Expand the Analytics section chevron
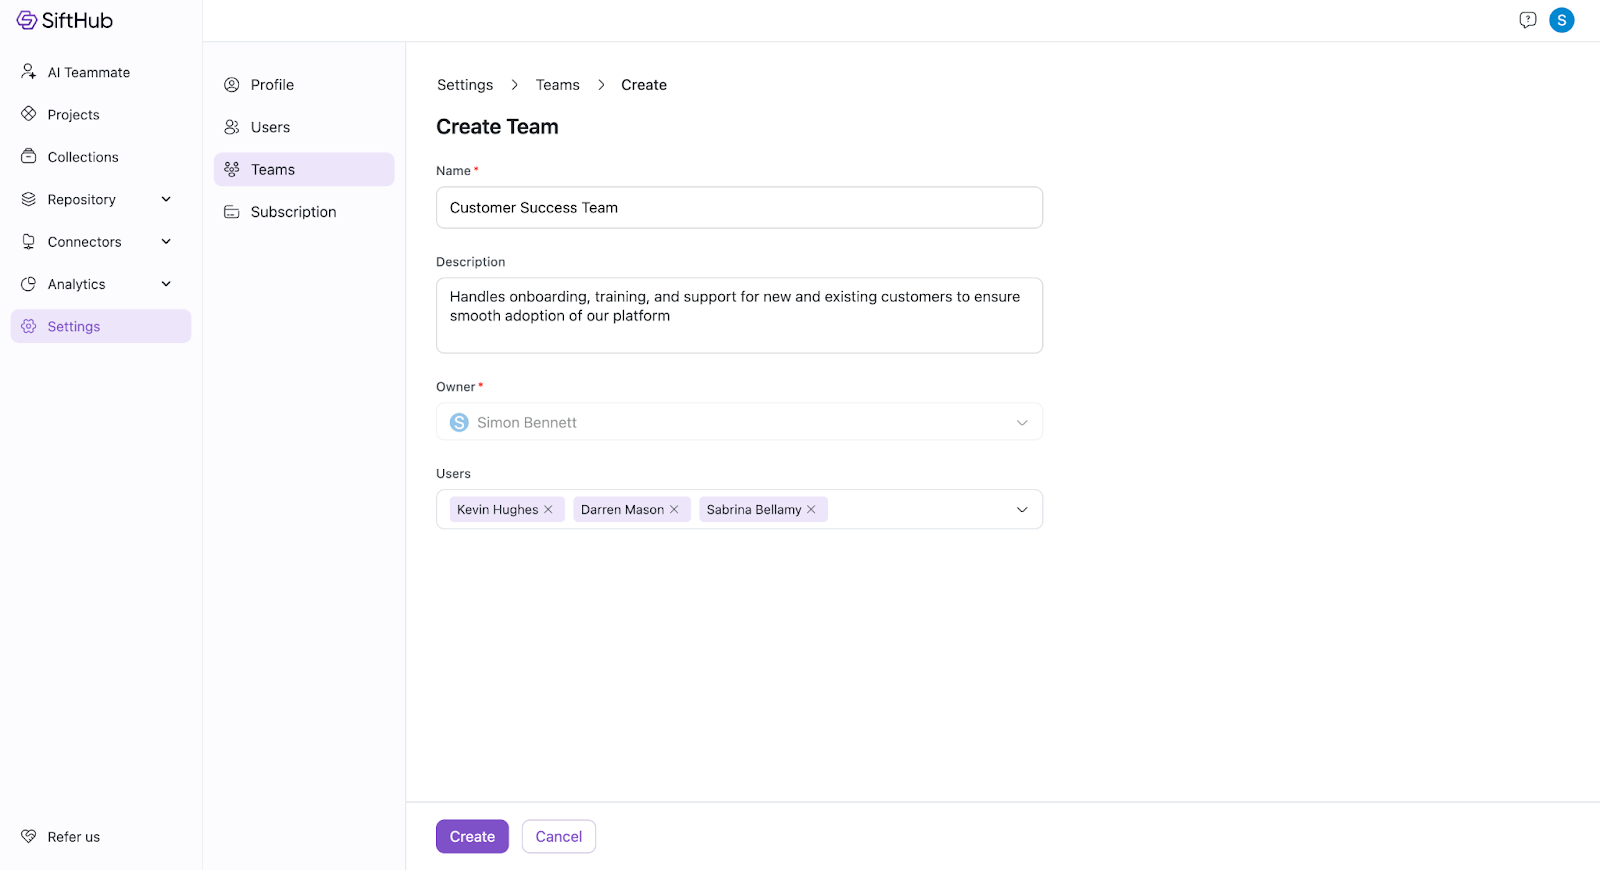 pos(166,284)
